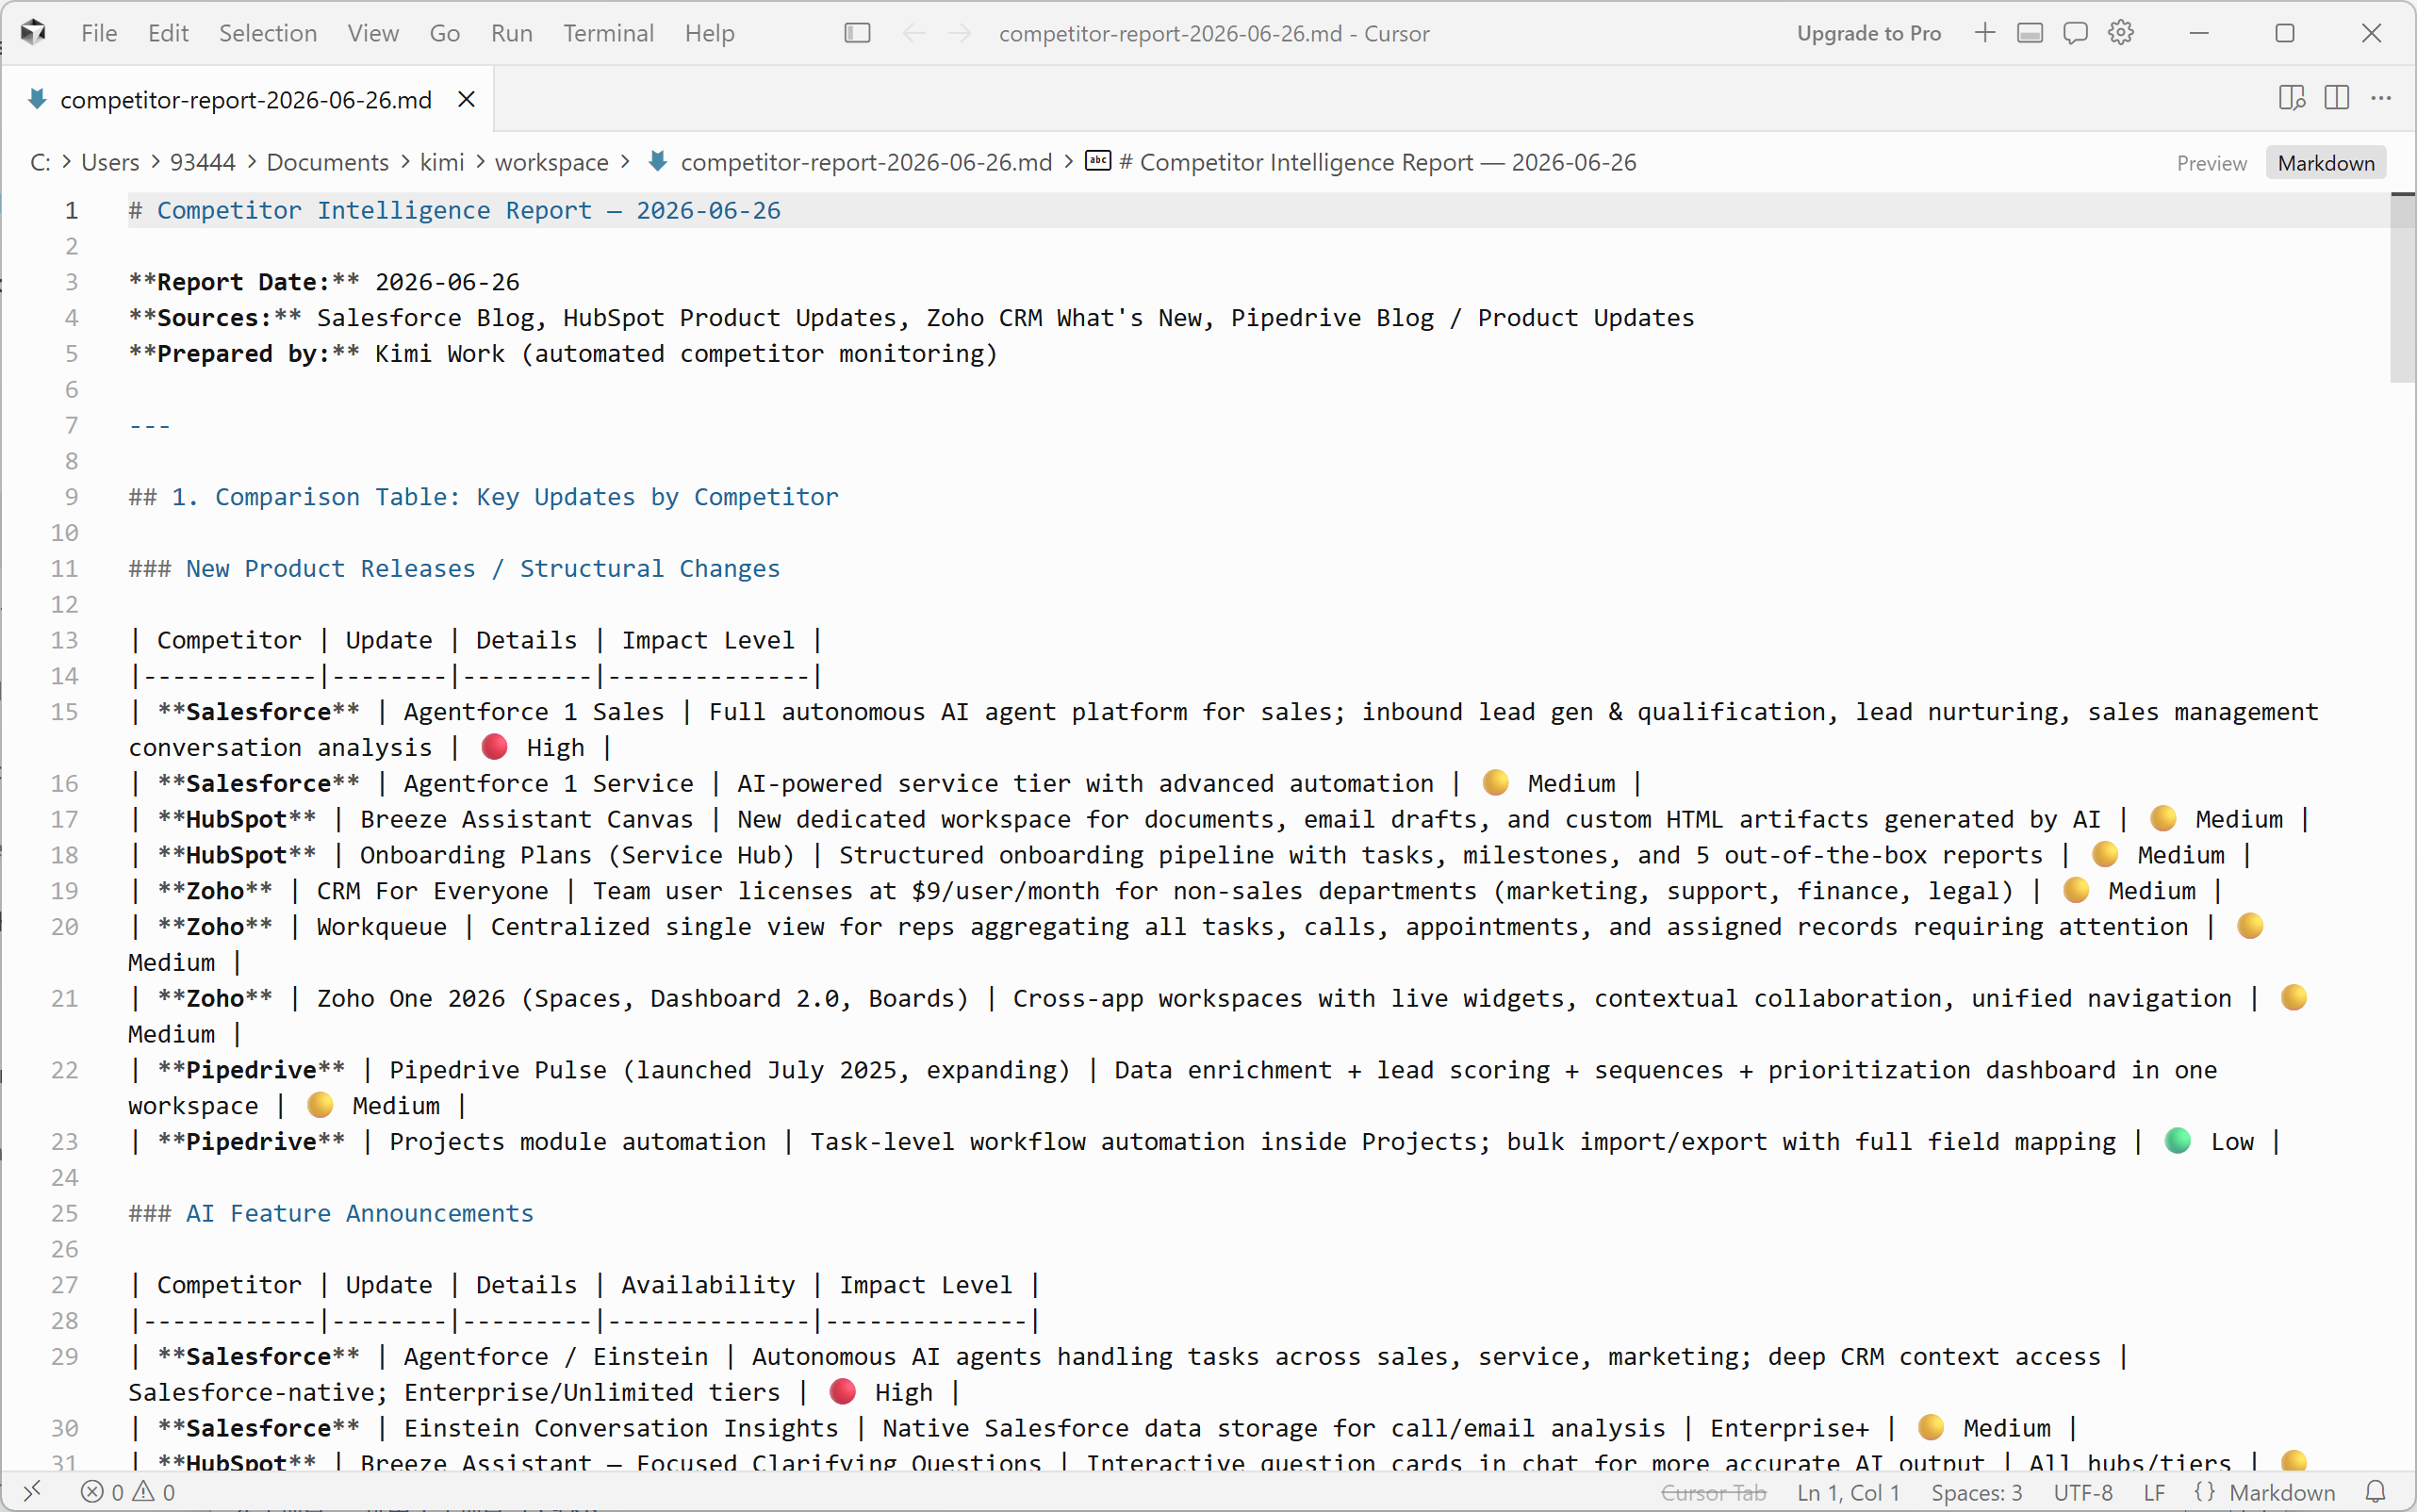
Task: Open the Terminal menu
Action: point(608,33)
